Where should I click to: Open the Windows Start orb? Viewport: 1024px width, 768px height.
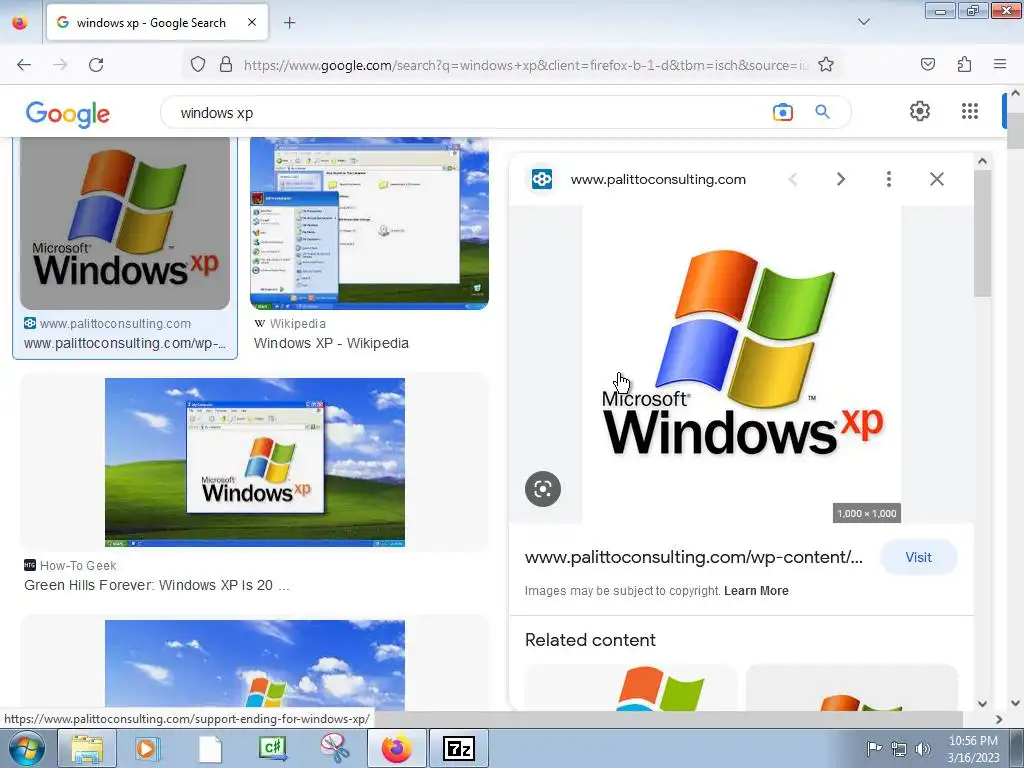pyautogui.click(x=26, y=748)
